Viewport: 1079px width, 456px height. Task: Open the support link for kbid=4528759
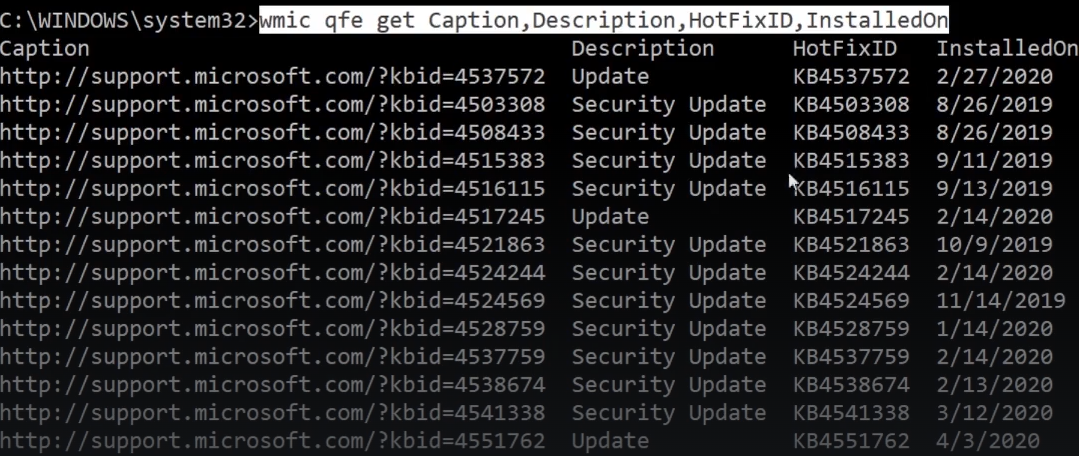272,328
